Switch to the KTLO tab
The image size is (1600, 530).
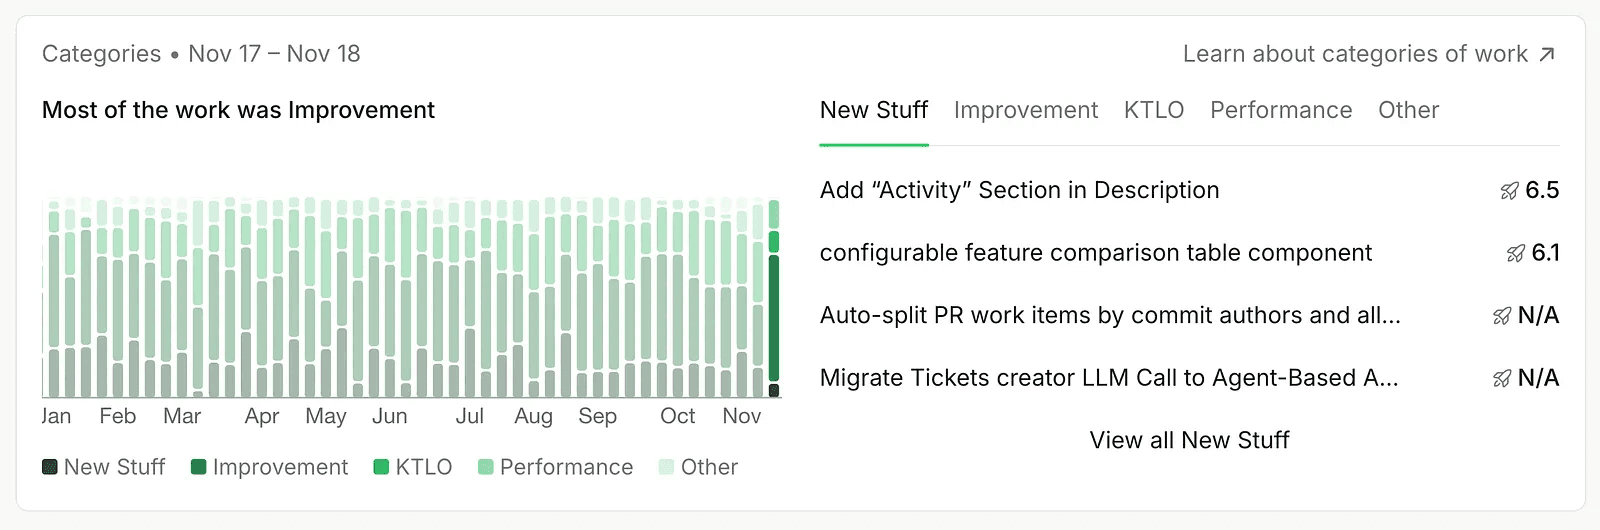pyautogui.click(x=1154, y=110)
